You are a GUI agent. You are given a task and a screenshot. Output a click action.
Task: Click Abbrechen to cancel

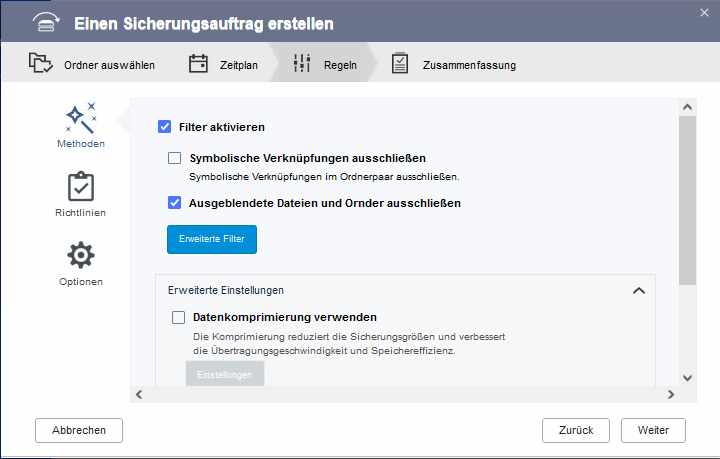coord(79,430)
